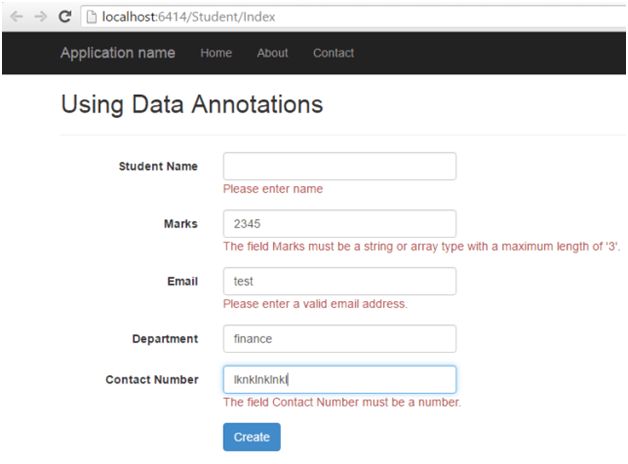628x464 pixels.
Task: Focus the localhost URL address bar
Action: [300, 17]
